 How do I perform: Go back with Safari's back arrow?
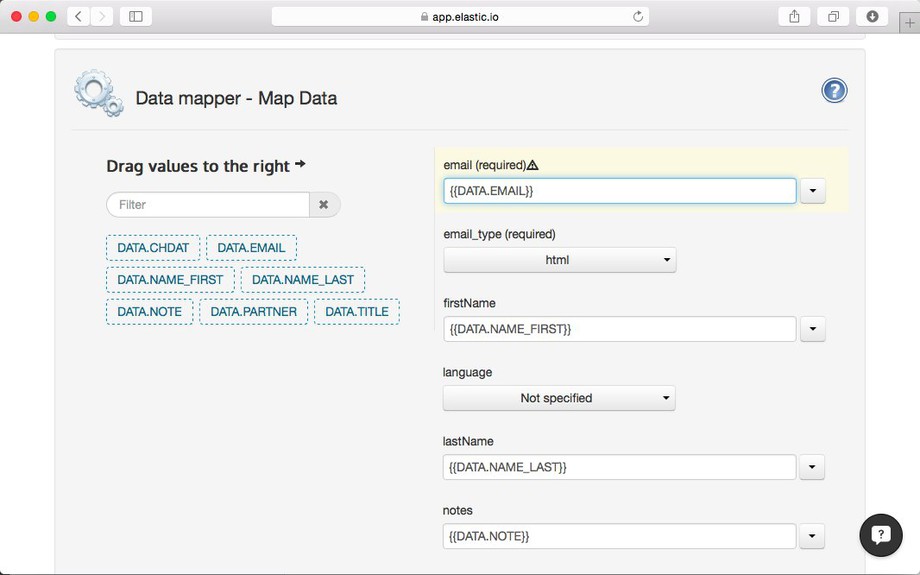coord(79,16)
